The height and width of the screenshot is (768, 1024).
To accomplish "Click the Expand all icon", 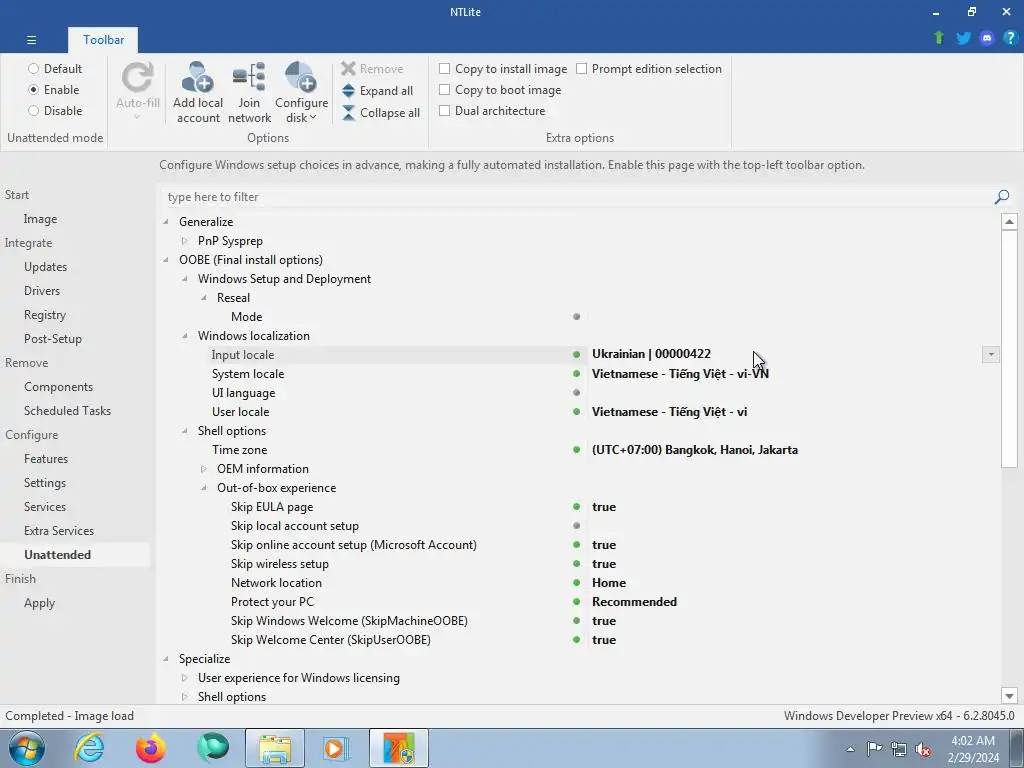I will [348, 91].
